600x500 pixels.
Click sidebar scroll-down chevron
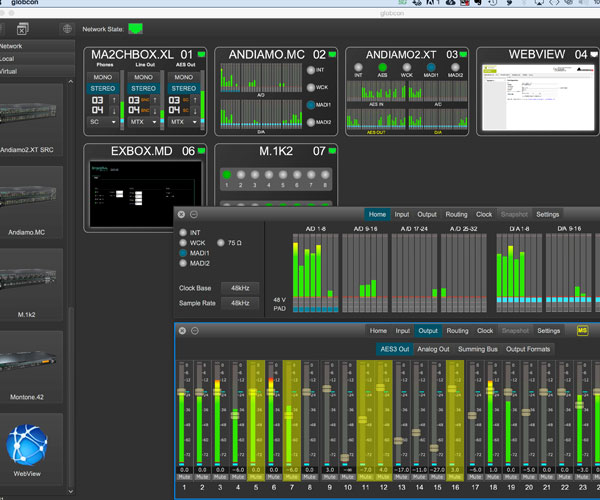(70, 491)
